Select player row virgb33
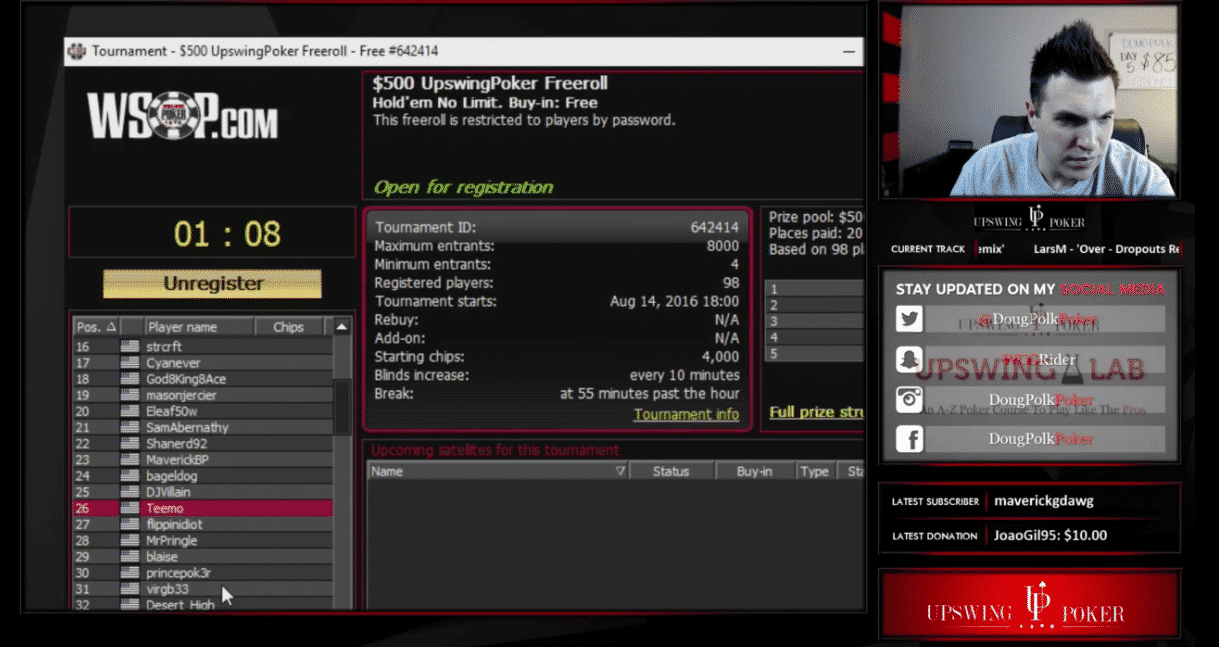The height and width of the screenshot is (647, 1219). (202, 589)
